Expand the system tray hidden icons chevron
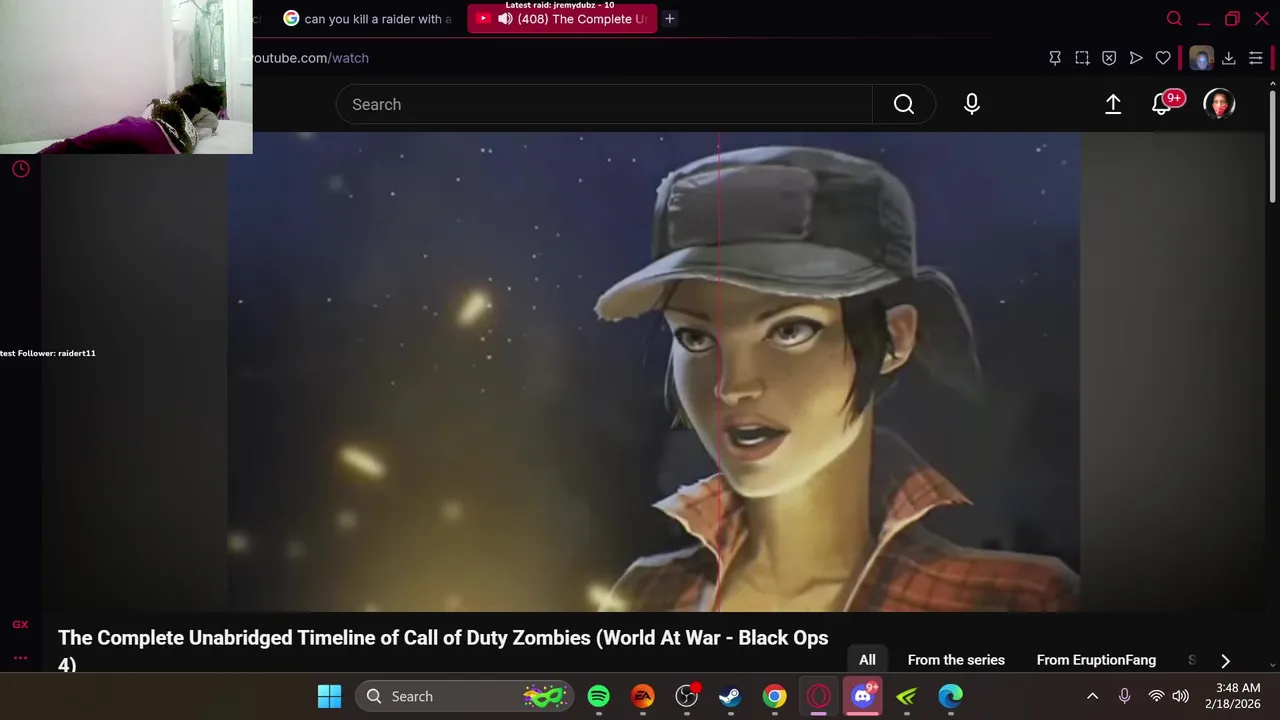The image size is (1280, 720). (x=1093, y=696)
